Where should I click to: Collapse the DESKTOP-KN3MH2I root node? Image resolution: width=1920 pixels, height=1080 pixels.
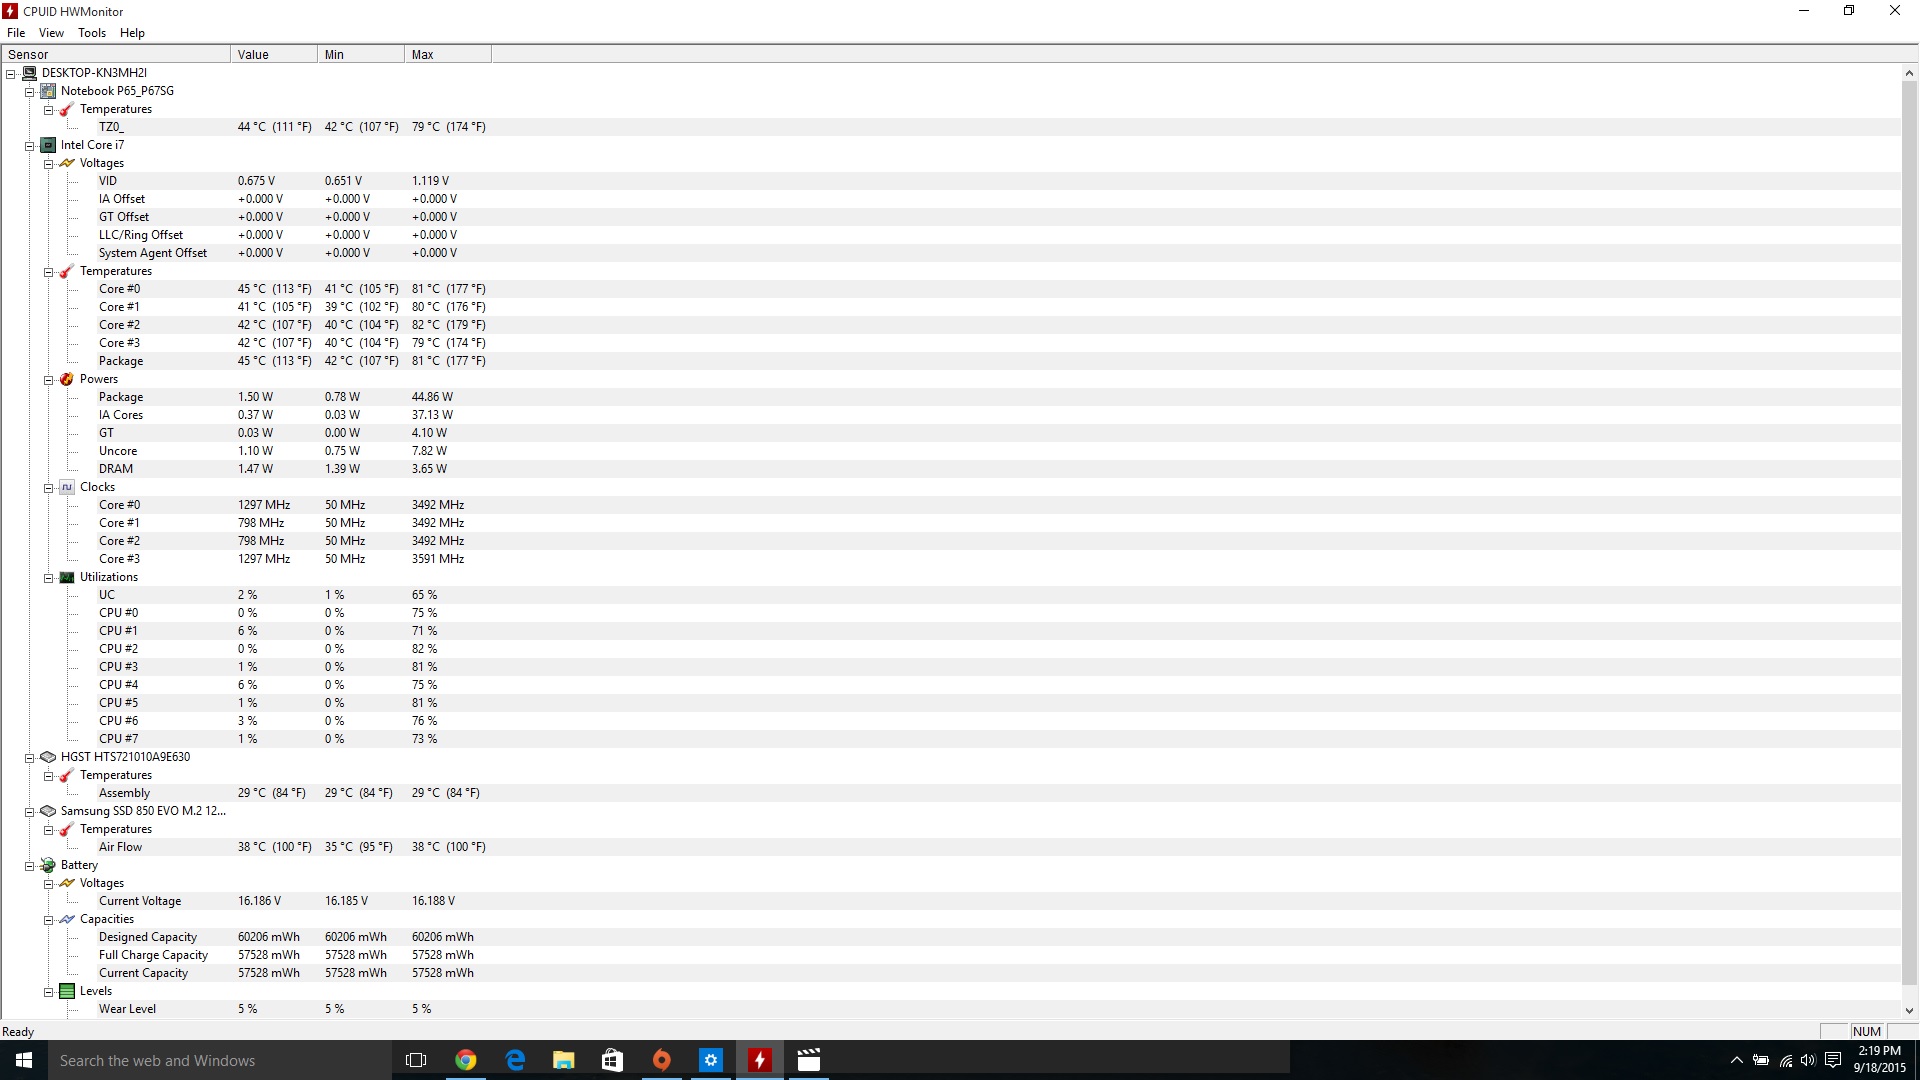click(11, 74)
